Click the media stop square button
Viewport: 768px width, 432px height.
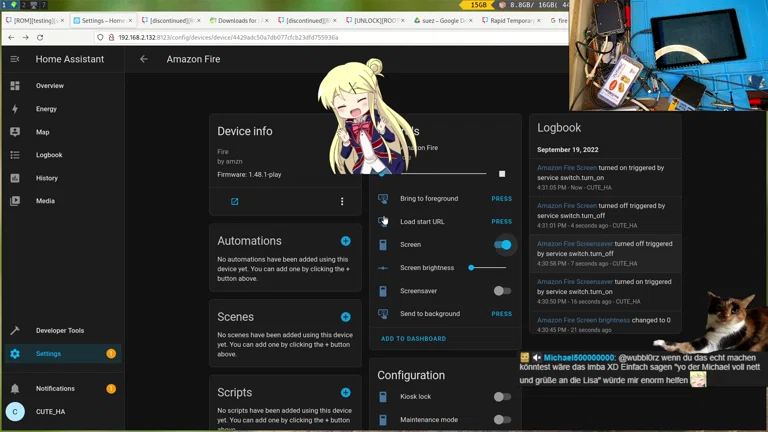click(x=502, y=174)
